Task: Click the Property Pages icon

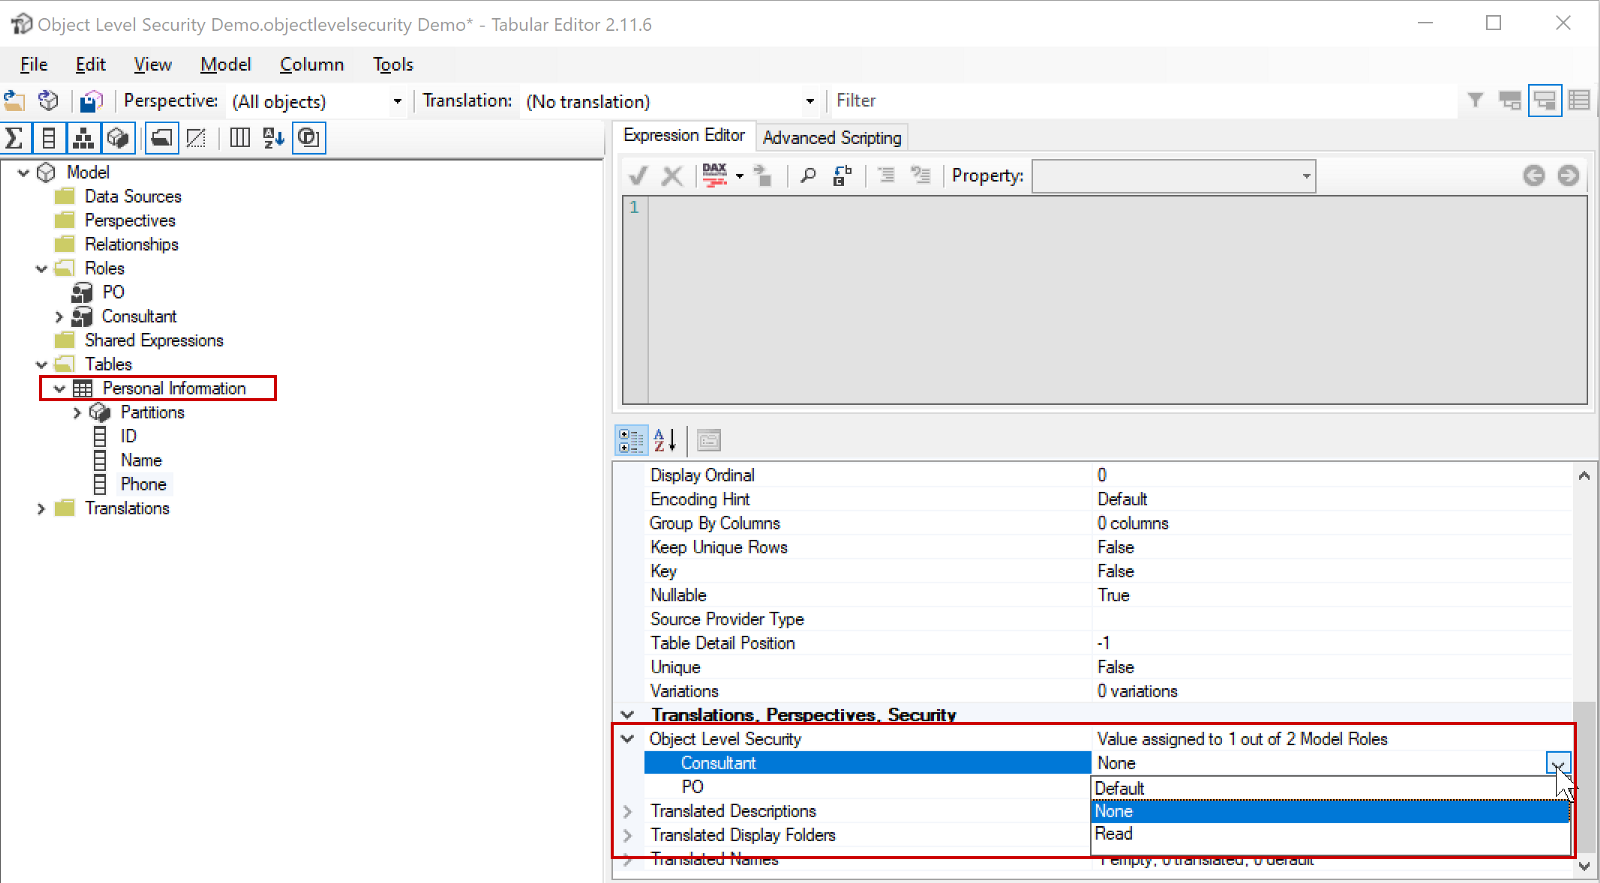Action: (709, 440)
